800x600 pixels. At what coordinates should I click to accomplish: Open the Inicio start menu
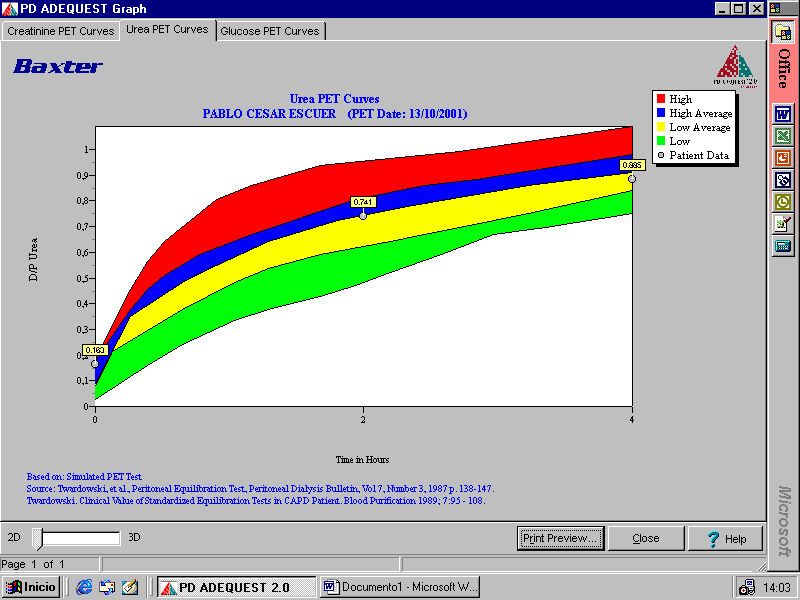coord(30,587)
